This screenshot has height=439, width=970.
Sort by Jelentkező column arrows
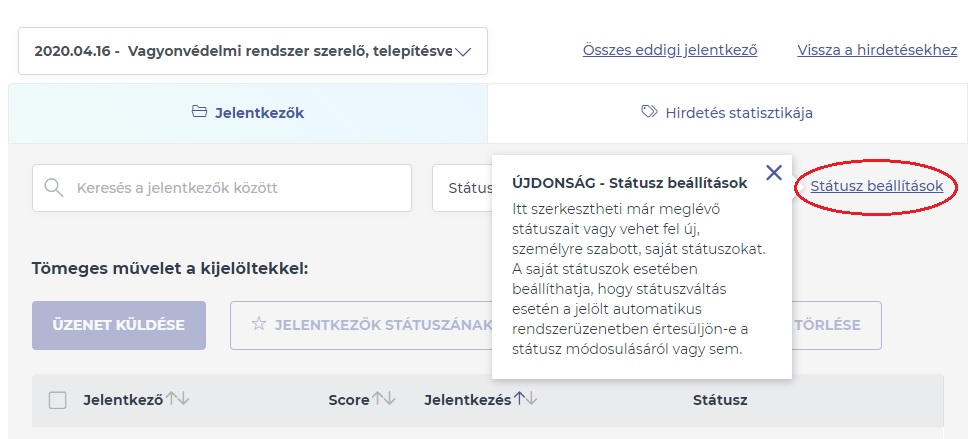[178, 399]
